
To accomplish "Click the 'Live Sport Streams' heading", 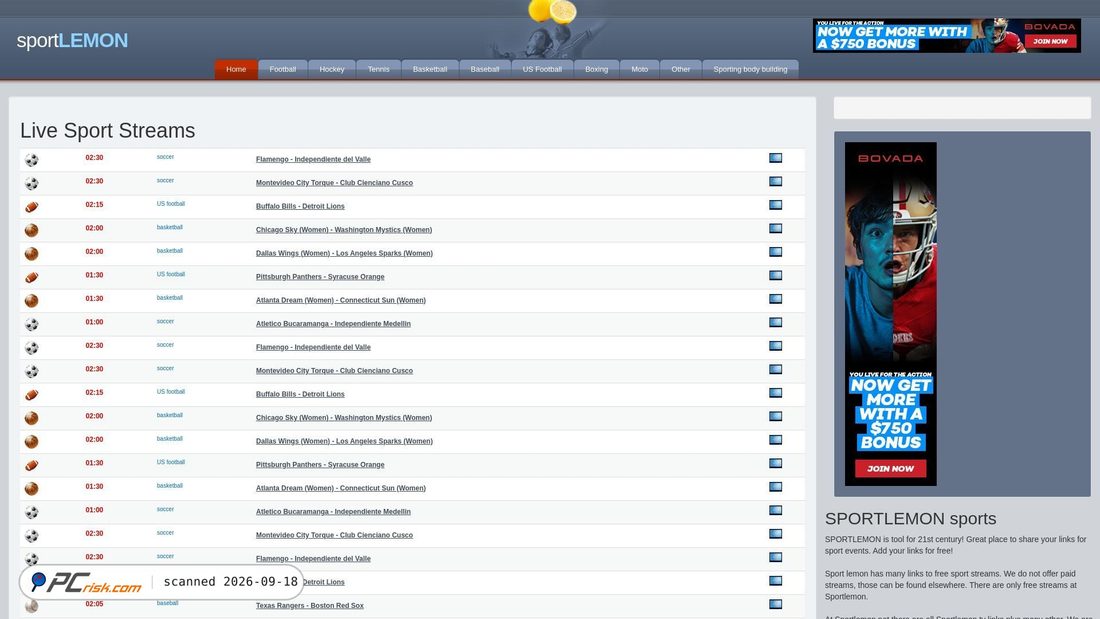I will [107, 131].
